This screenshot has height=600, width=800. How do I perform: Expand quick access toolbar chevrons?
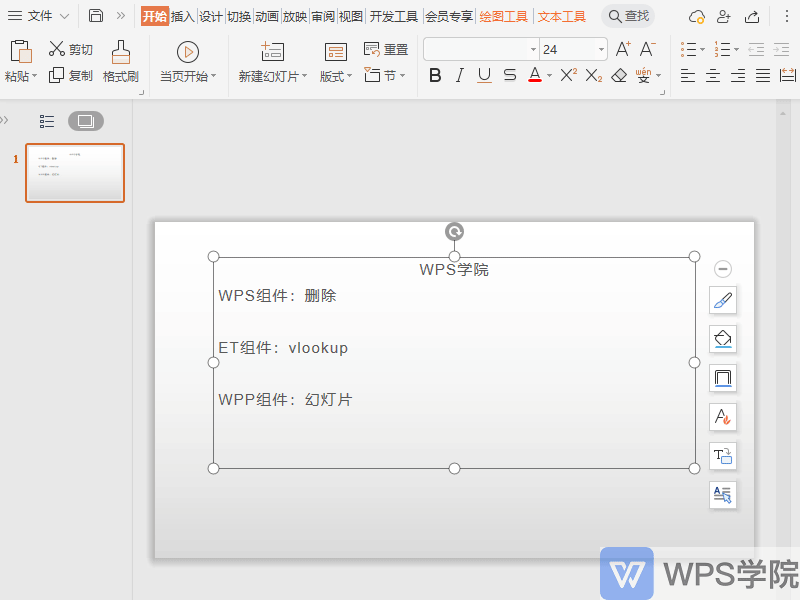[x=121, y=16]
